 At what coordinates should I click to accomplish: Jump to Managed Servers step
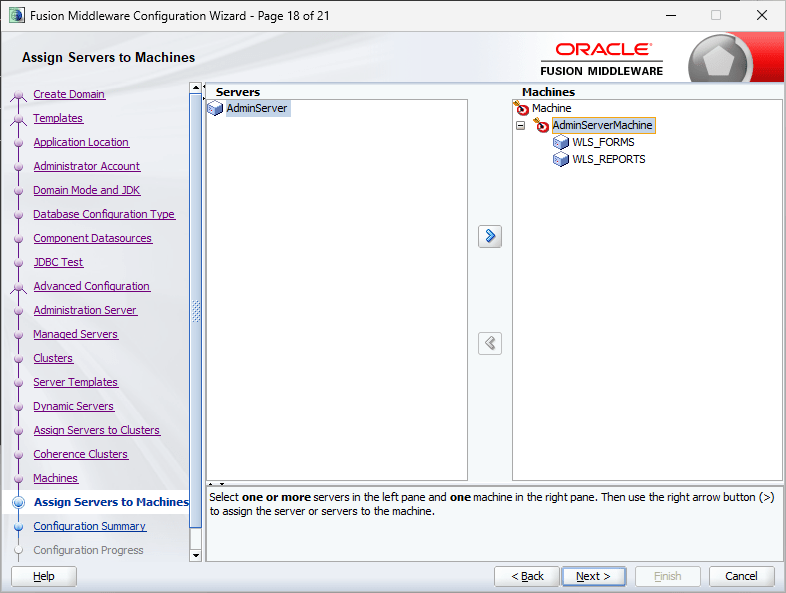click(x=76, y=334)
